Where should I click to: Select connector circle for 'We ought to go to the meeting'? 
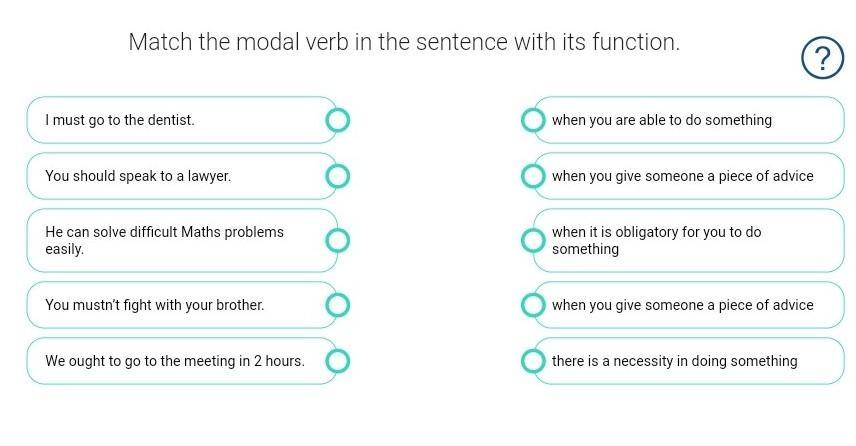(x=337, y=361)
